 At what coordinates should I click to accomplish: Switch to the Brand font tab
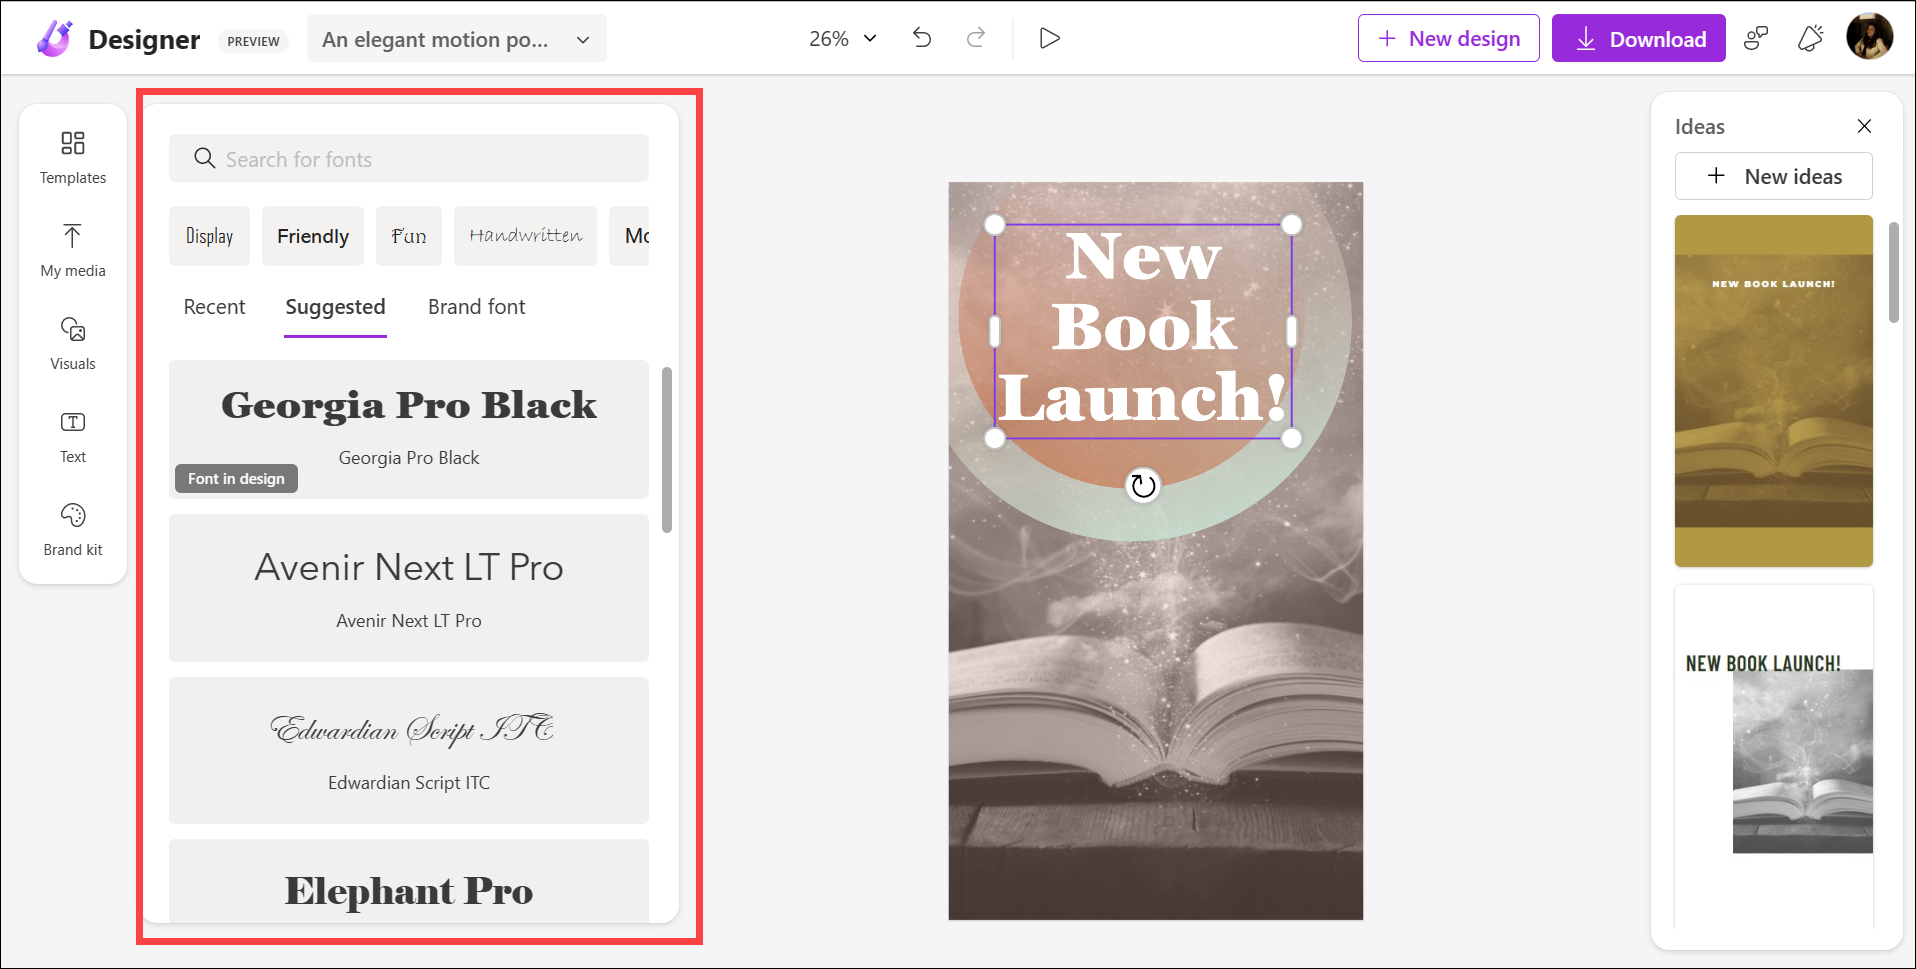pos(476,307)
